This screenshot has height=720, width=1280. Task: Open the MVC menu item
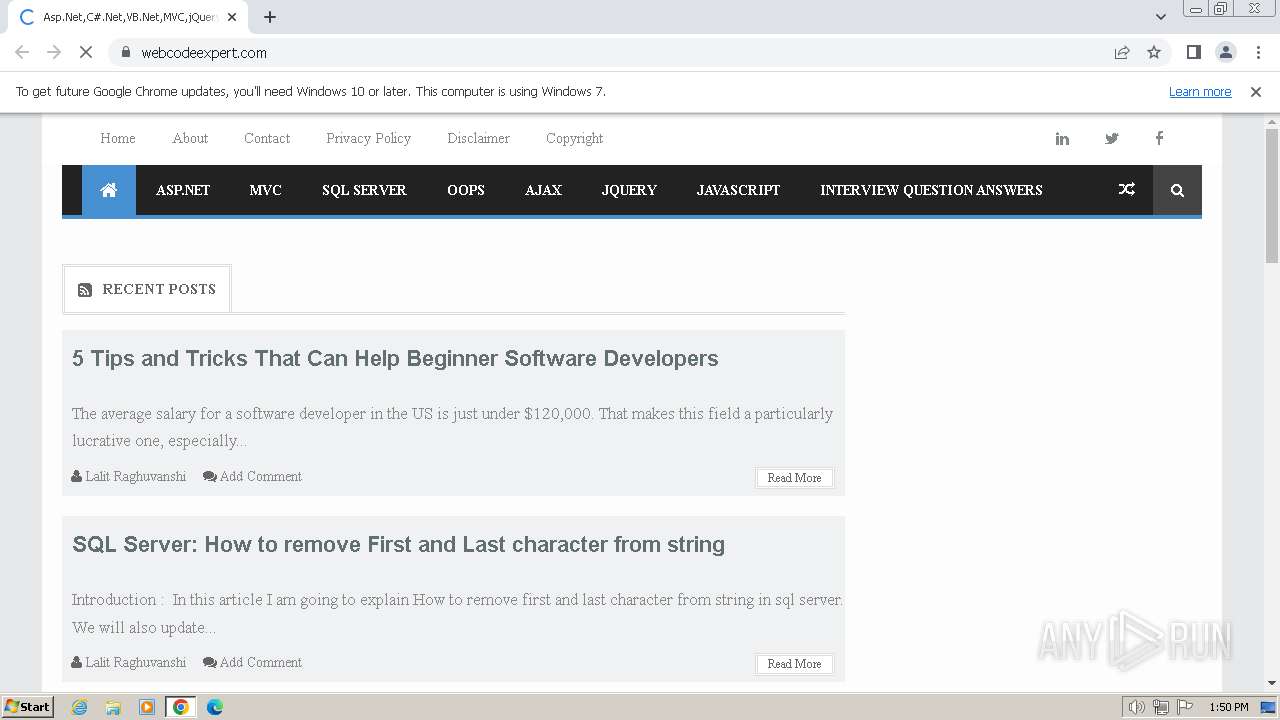click(266, 190)
